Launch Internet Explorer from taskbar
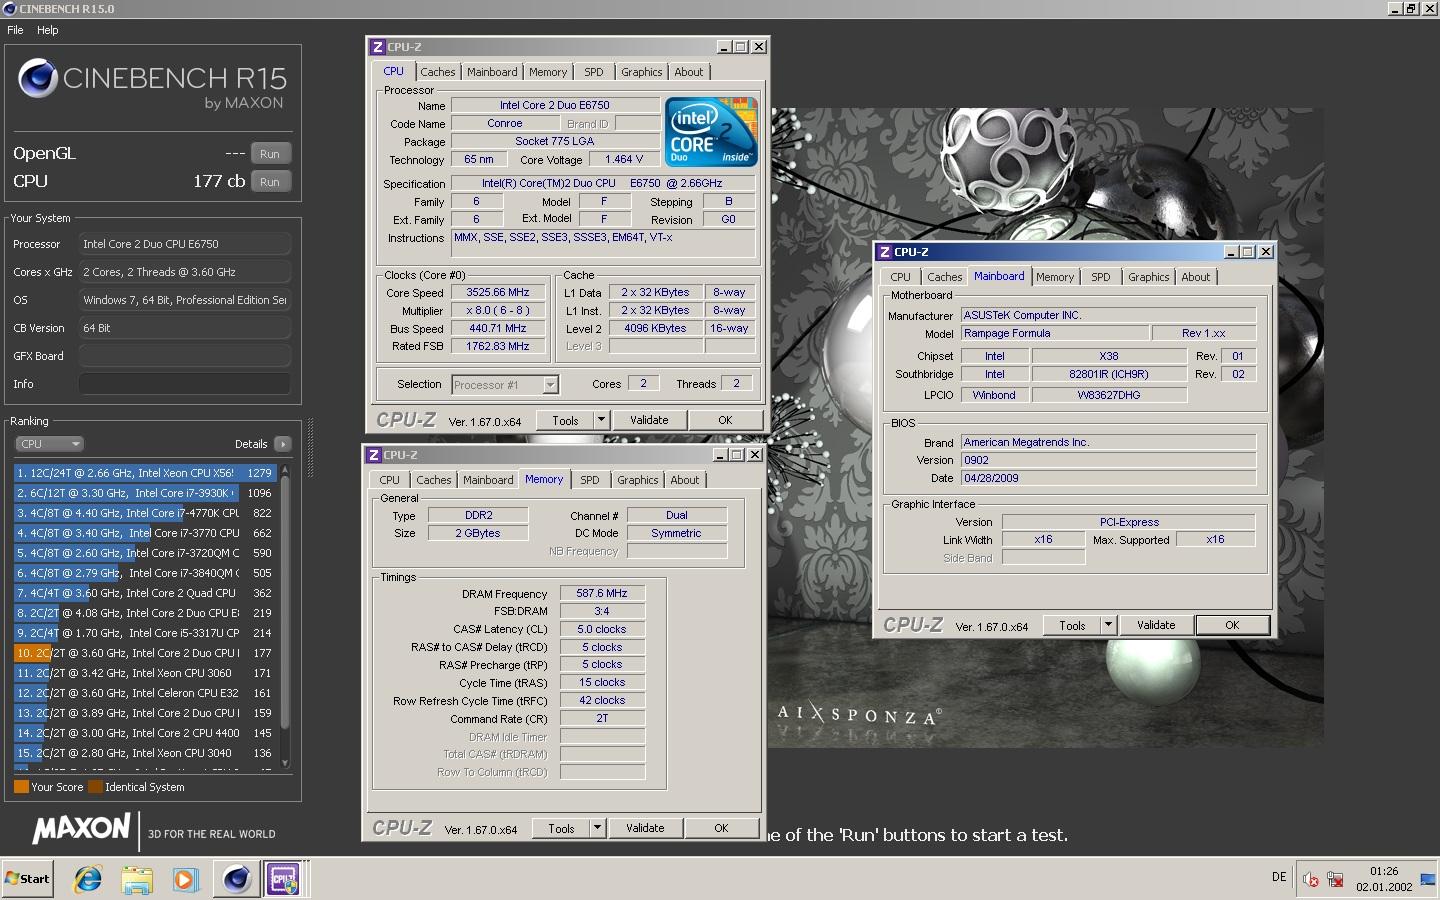This screenshot has height=900, width=1440. pos(88,879)
